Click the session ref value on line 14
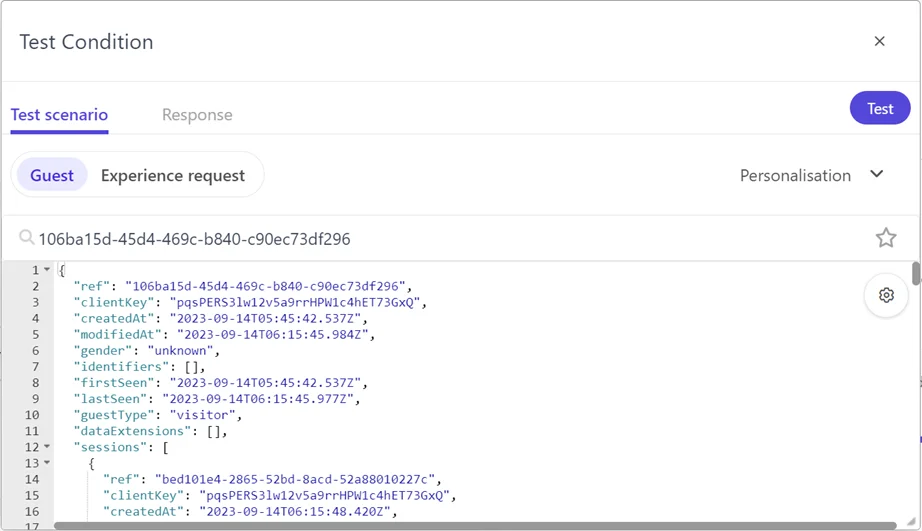 point(295,479)
